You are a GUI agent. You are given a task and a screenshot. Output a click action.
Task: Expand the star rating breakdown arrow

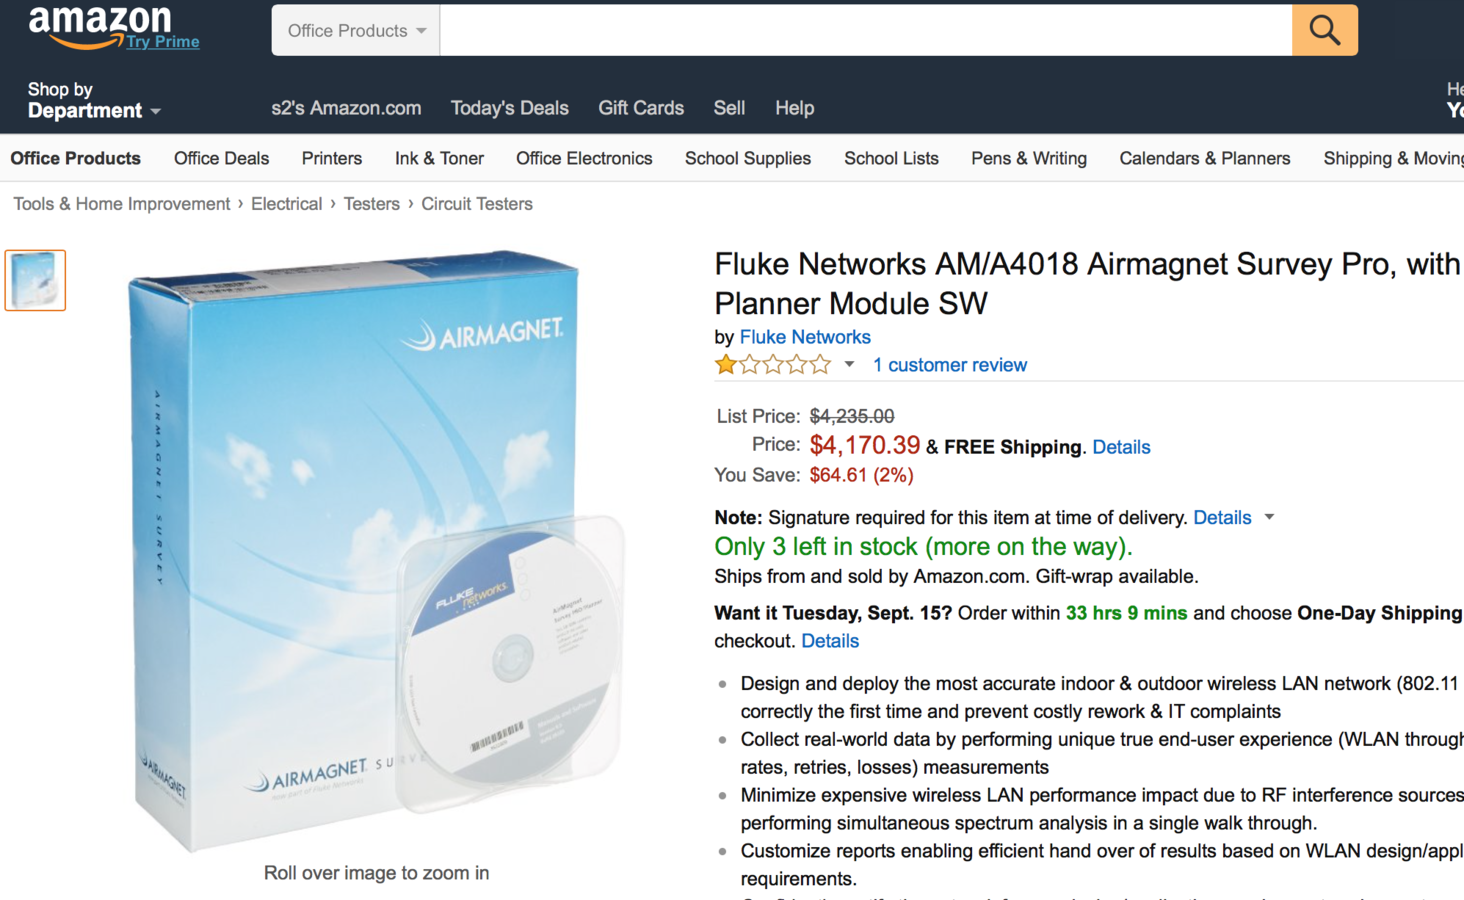pos(849,365)
